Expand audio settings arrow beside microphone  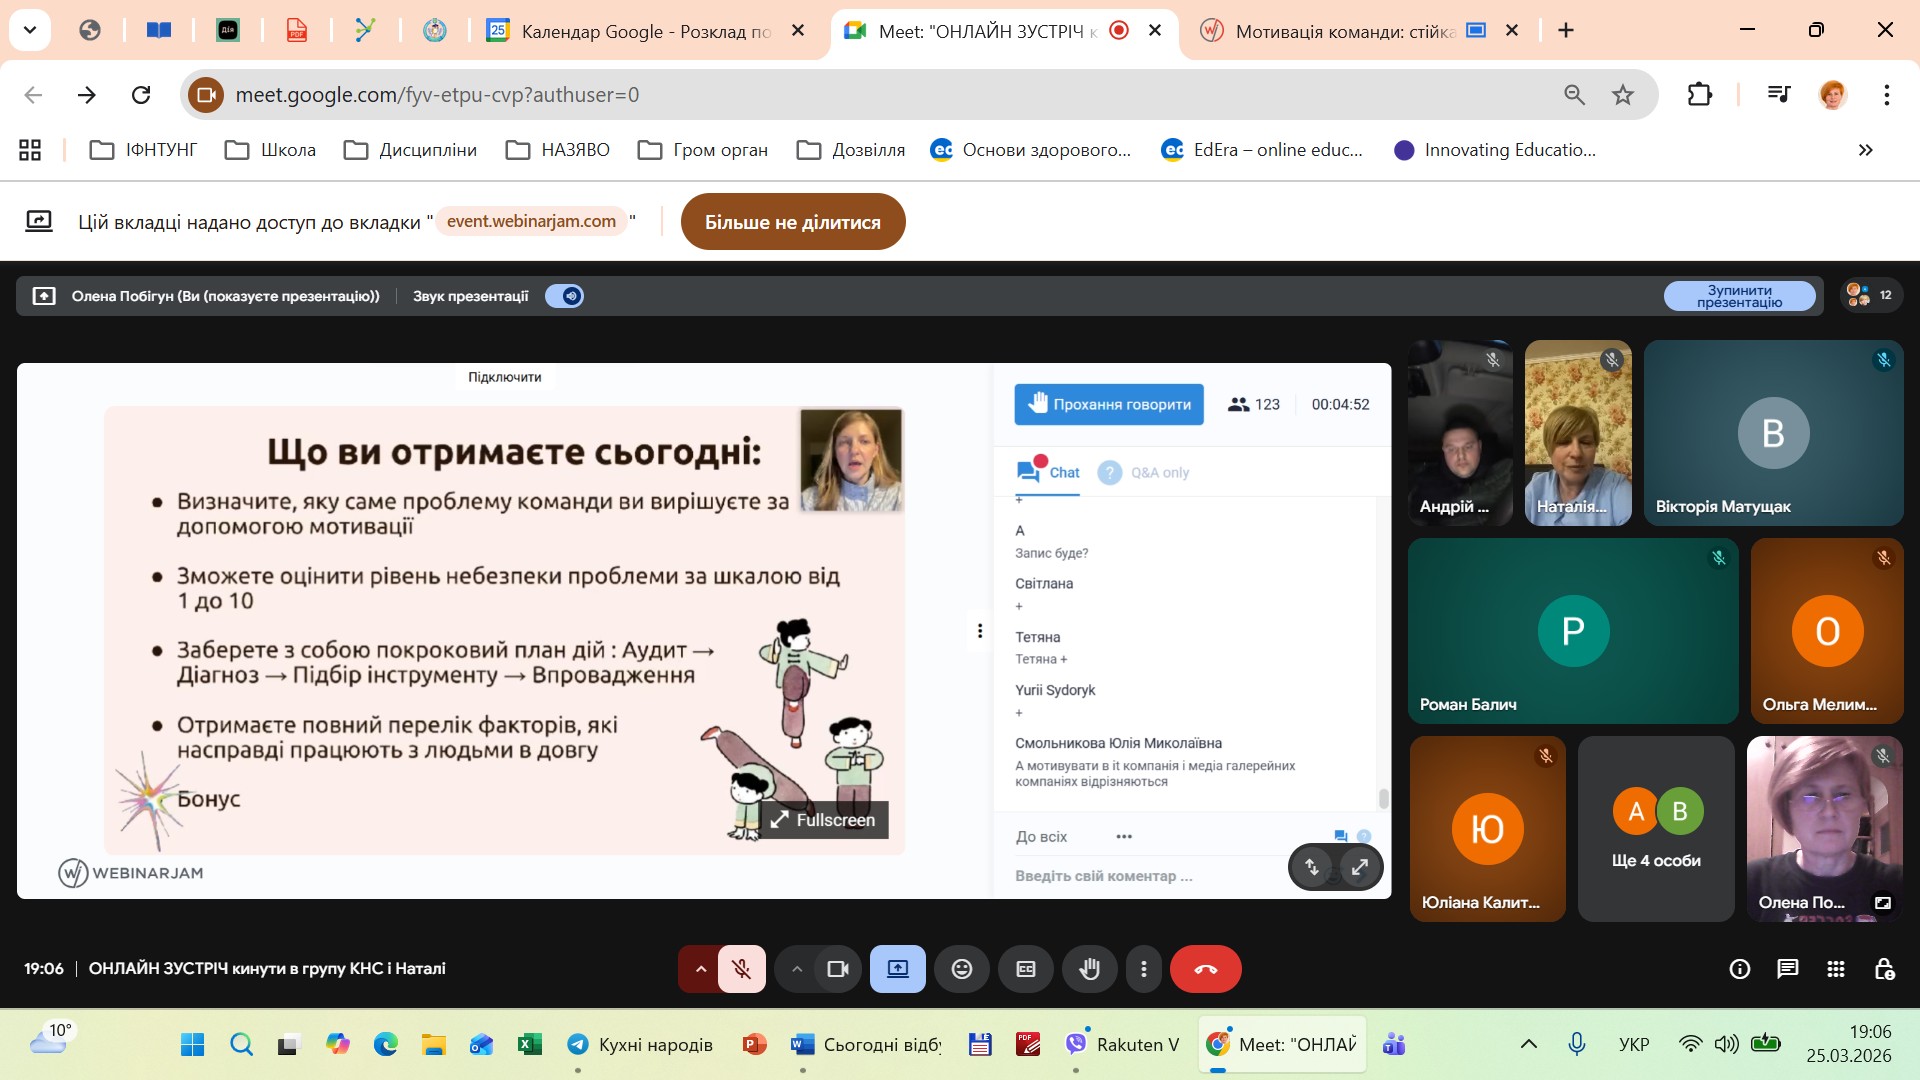[x=700, y=969]
